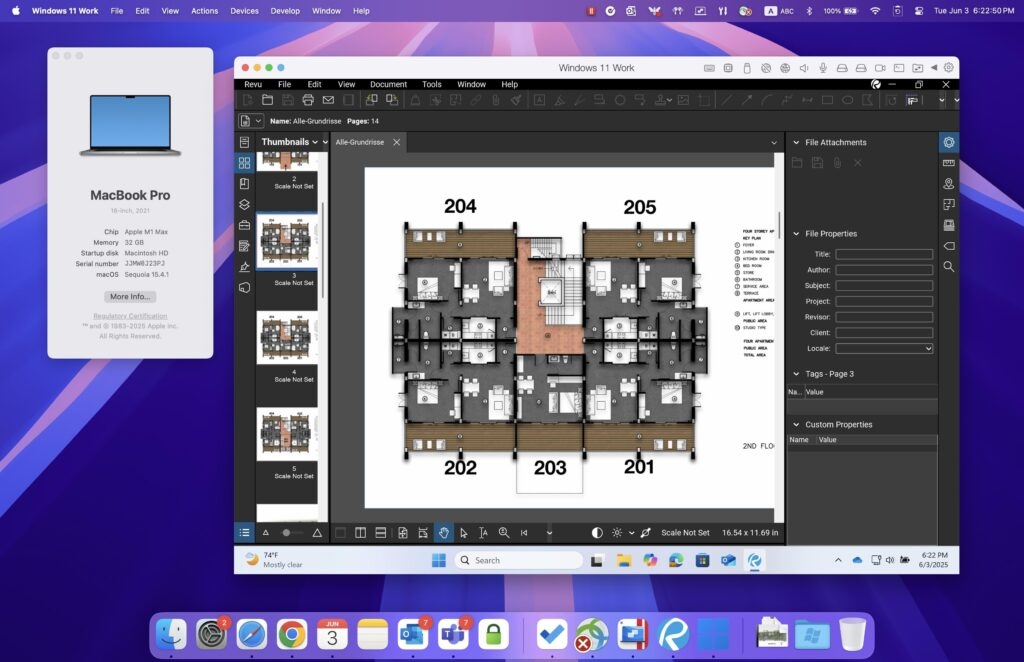This screenshot has height=662, width=1024.
Task: Toggle the dark/light page contrast mode
Action: coord(596,533)
